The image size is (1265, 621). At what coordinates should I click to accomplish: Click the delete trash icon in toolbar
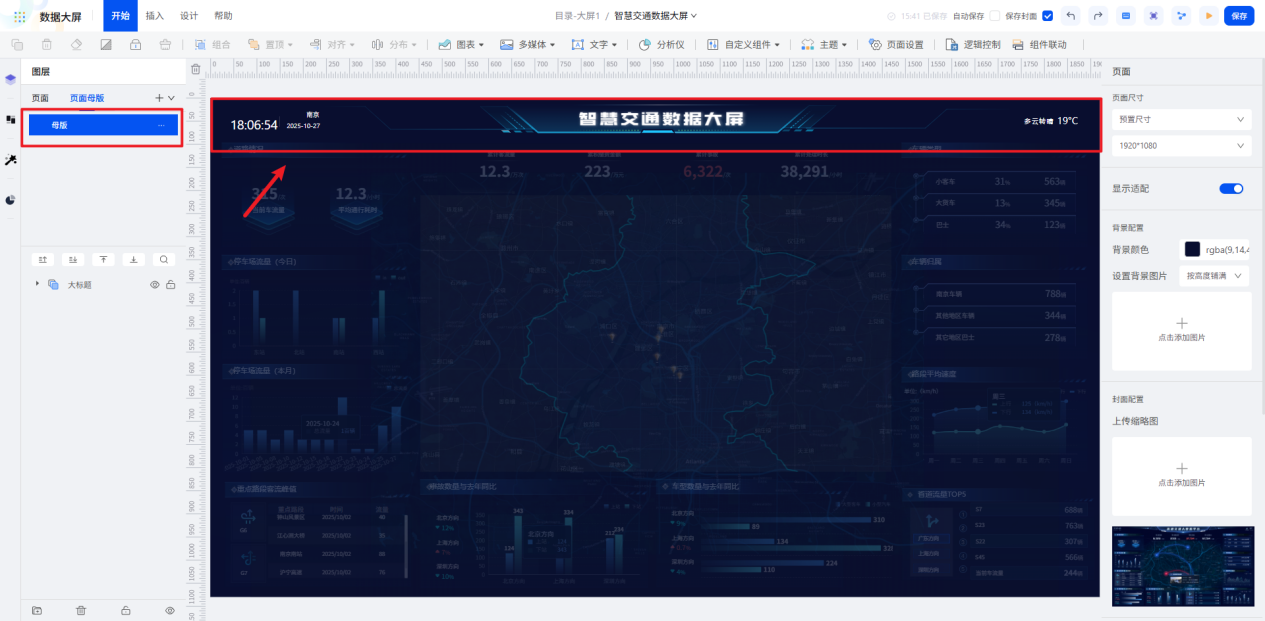(47, 45)
